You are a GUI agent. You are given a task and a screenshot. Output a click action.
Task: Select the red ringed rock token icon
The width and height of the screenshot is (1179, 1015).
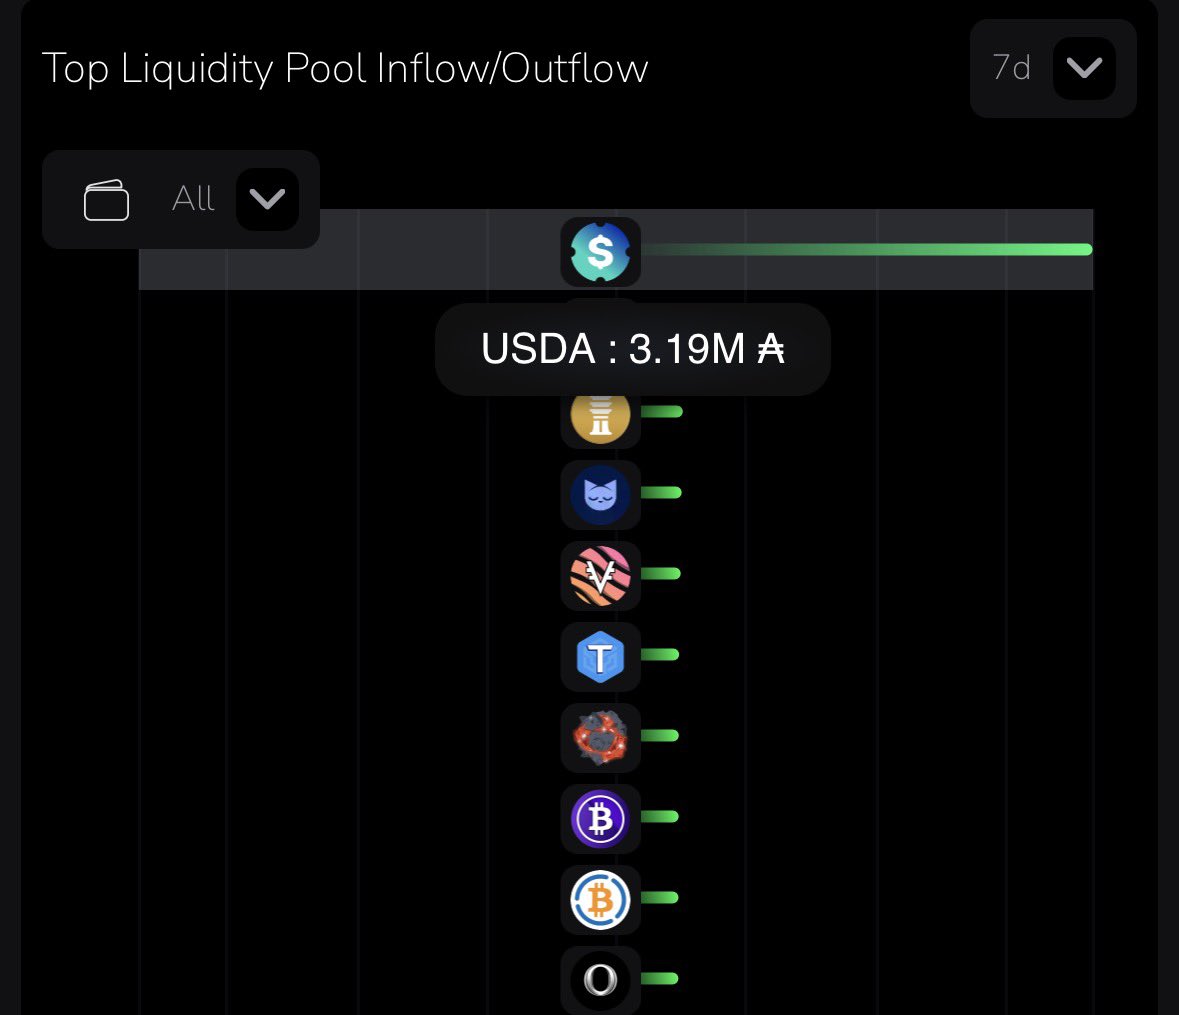600,738
